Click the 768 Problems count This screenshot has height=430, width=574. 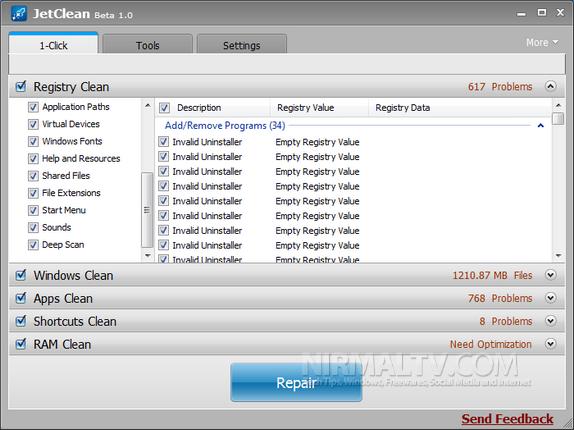point(500,298)
